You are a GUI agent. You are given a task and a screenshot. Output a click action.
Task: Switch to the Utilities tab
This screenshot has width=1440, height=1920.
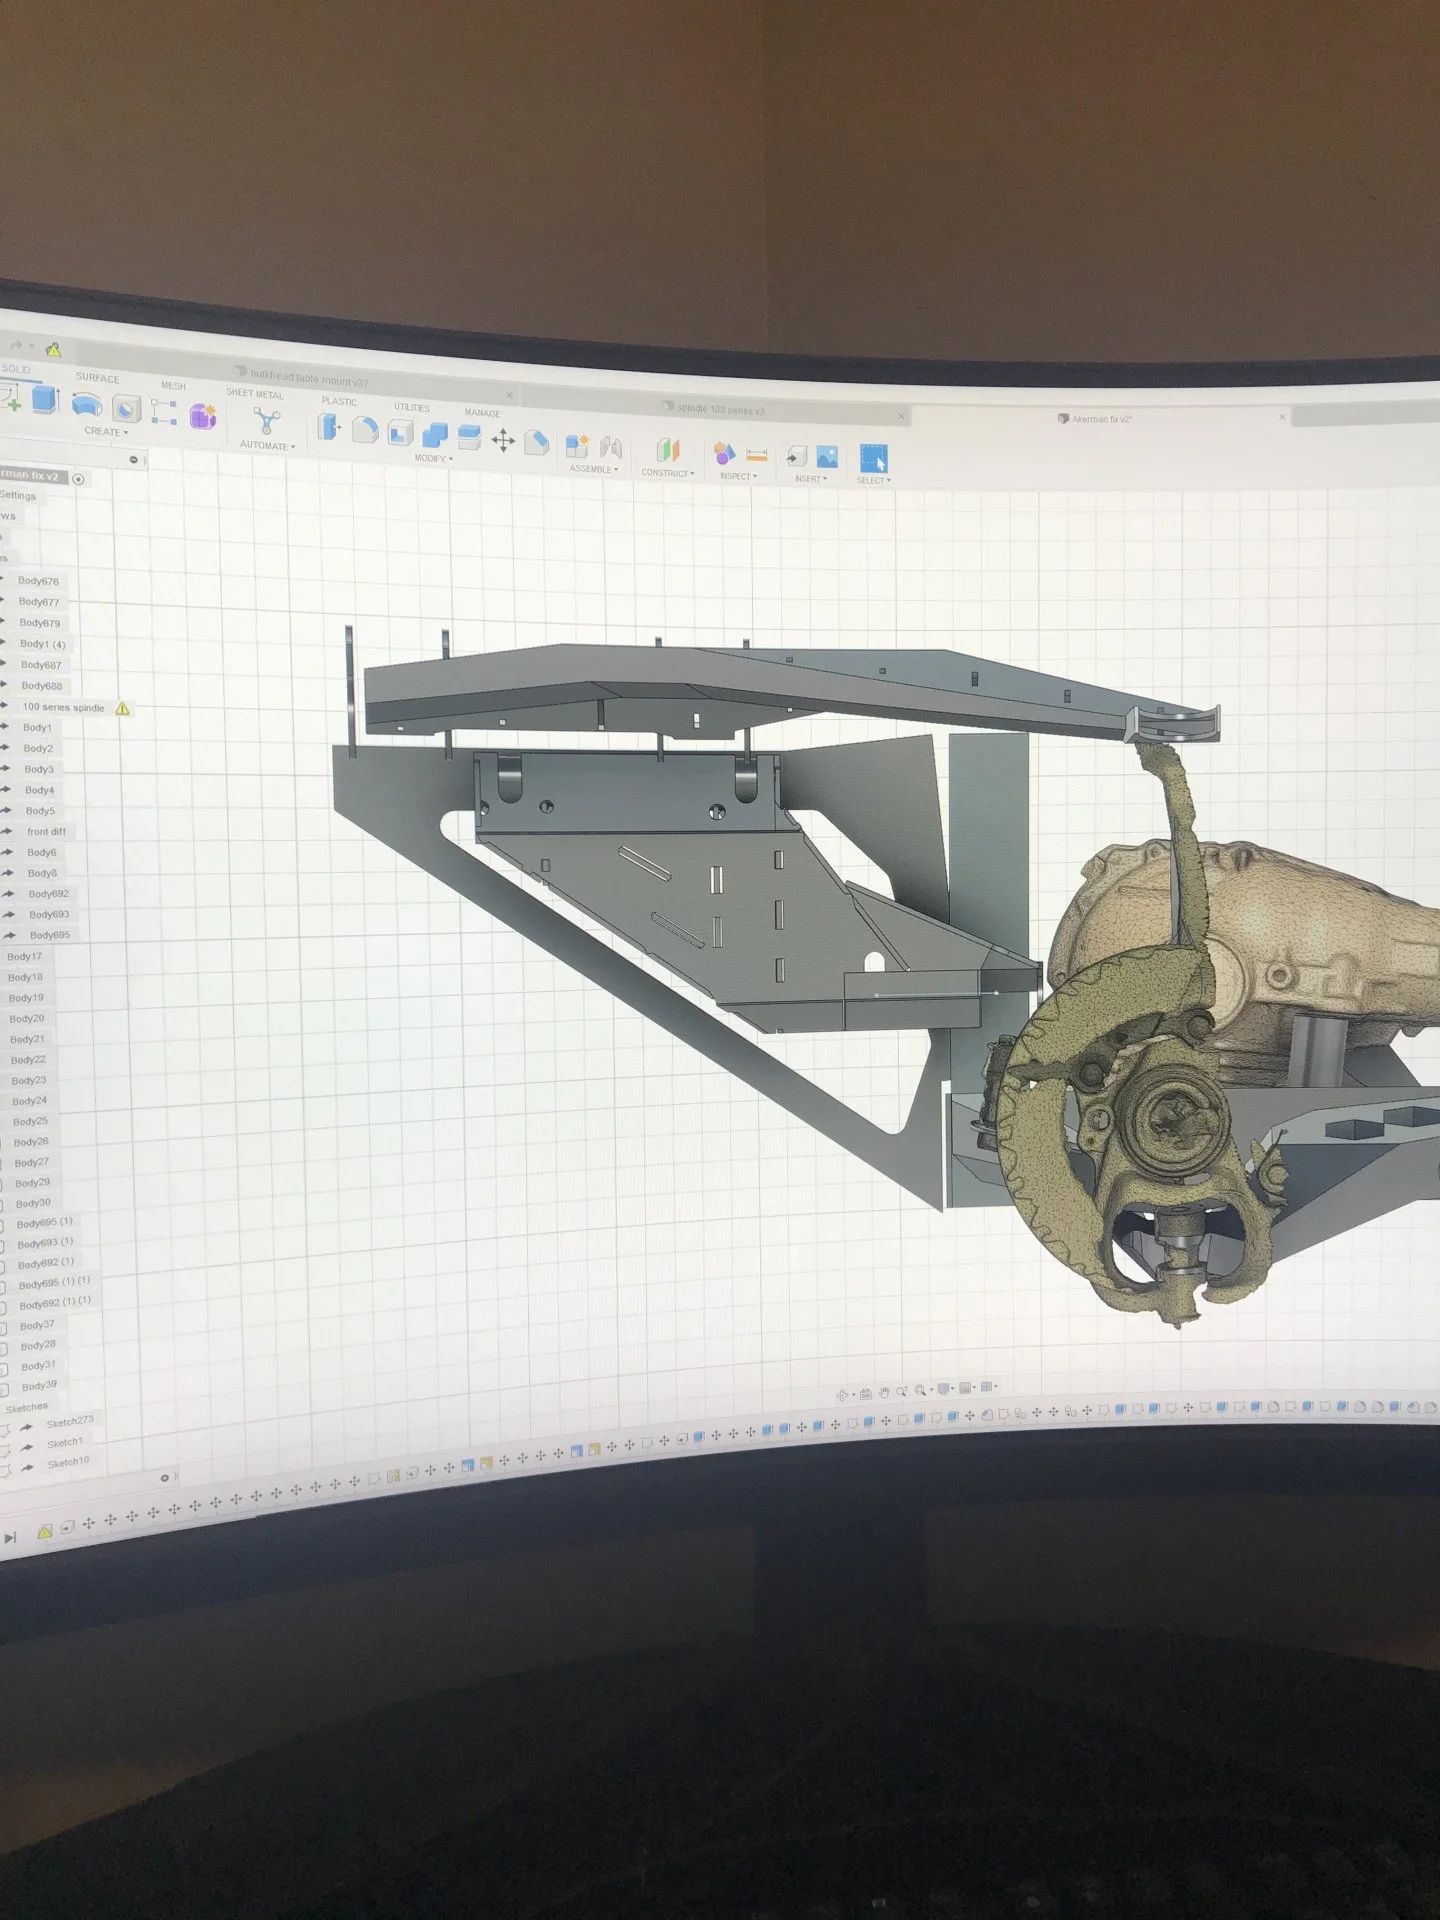pyautogui.click(x=412, y=408)
